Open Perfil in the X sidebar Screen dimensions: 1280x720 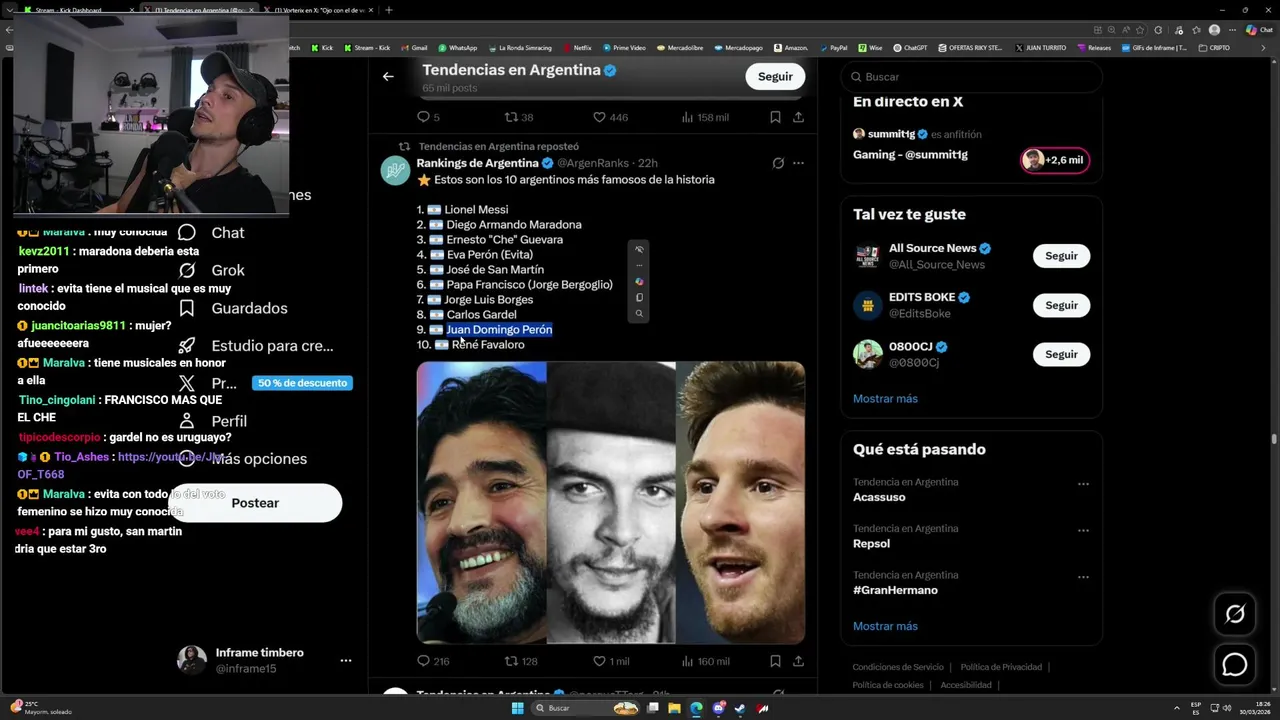211,421
